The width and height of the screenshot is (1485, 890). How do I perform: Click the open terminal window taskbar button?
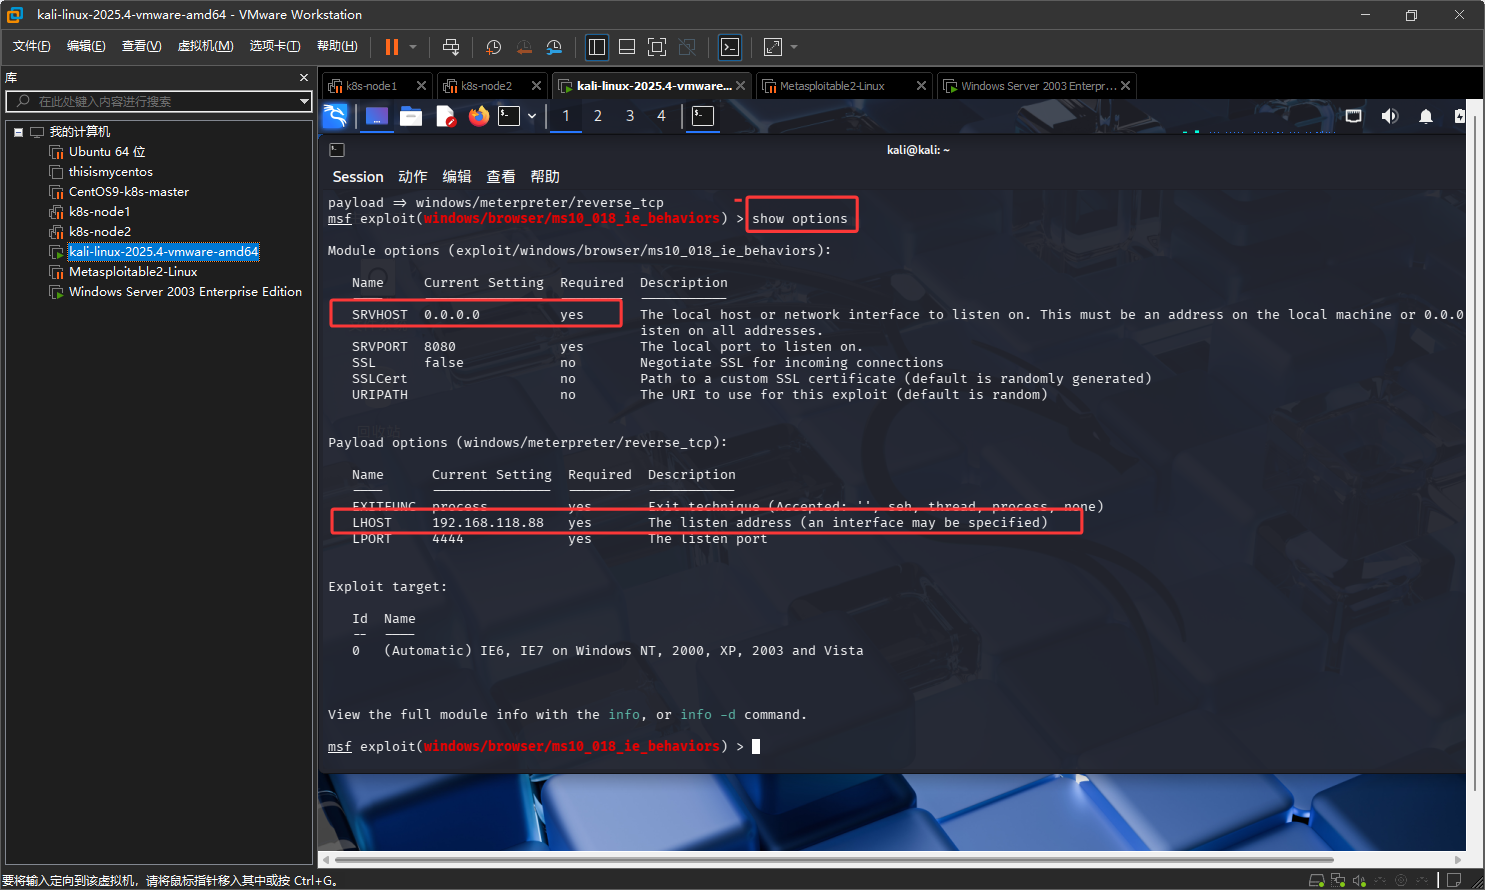click(x=703, y=116)
